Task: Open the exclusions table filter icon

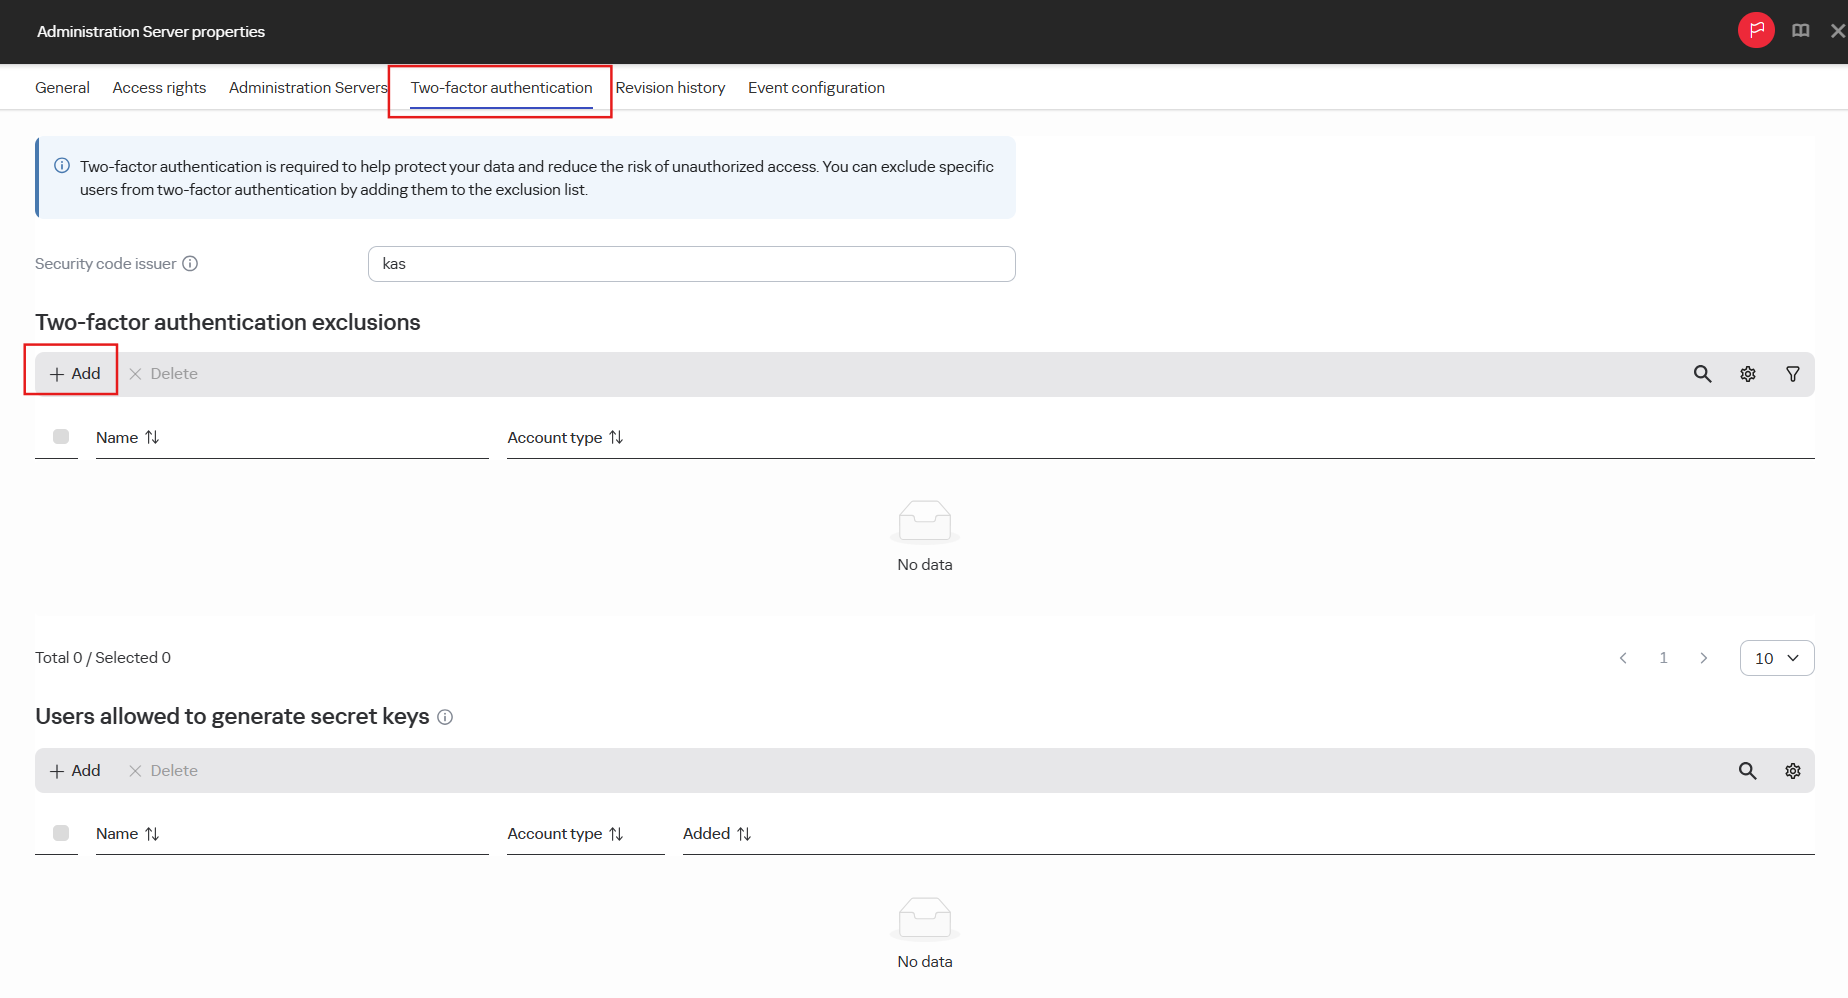Action: (x=1793, y=374)
